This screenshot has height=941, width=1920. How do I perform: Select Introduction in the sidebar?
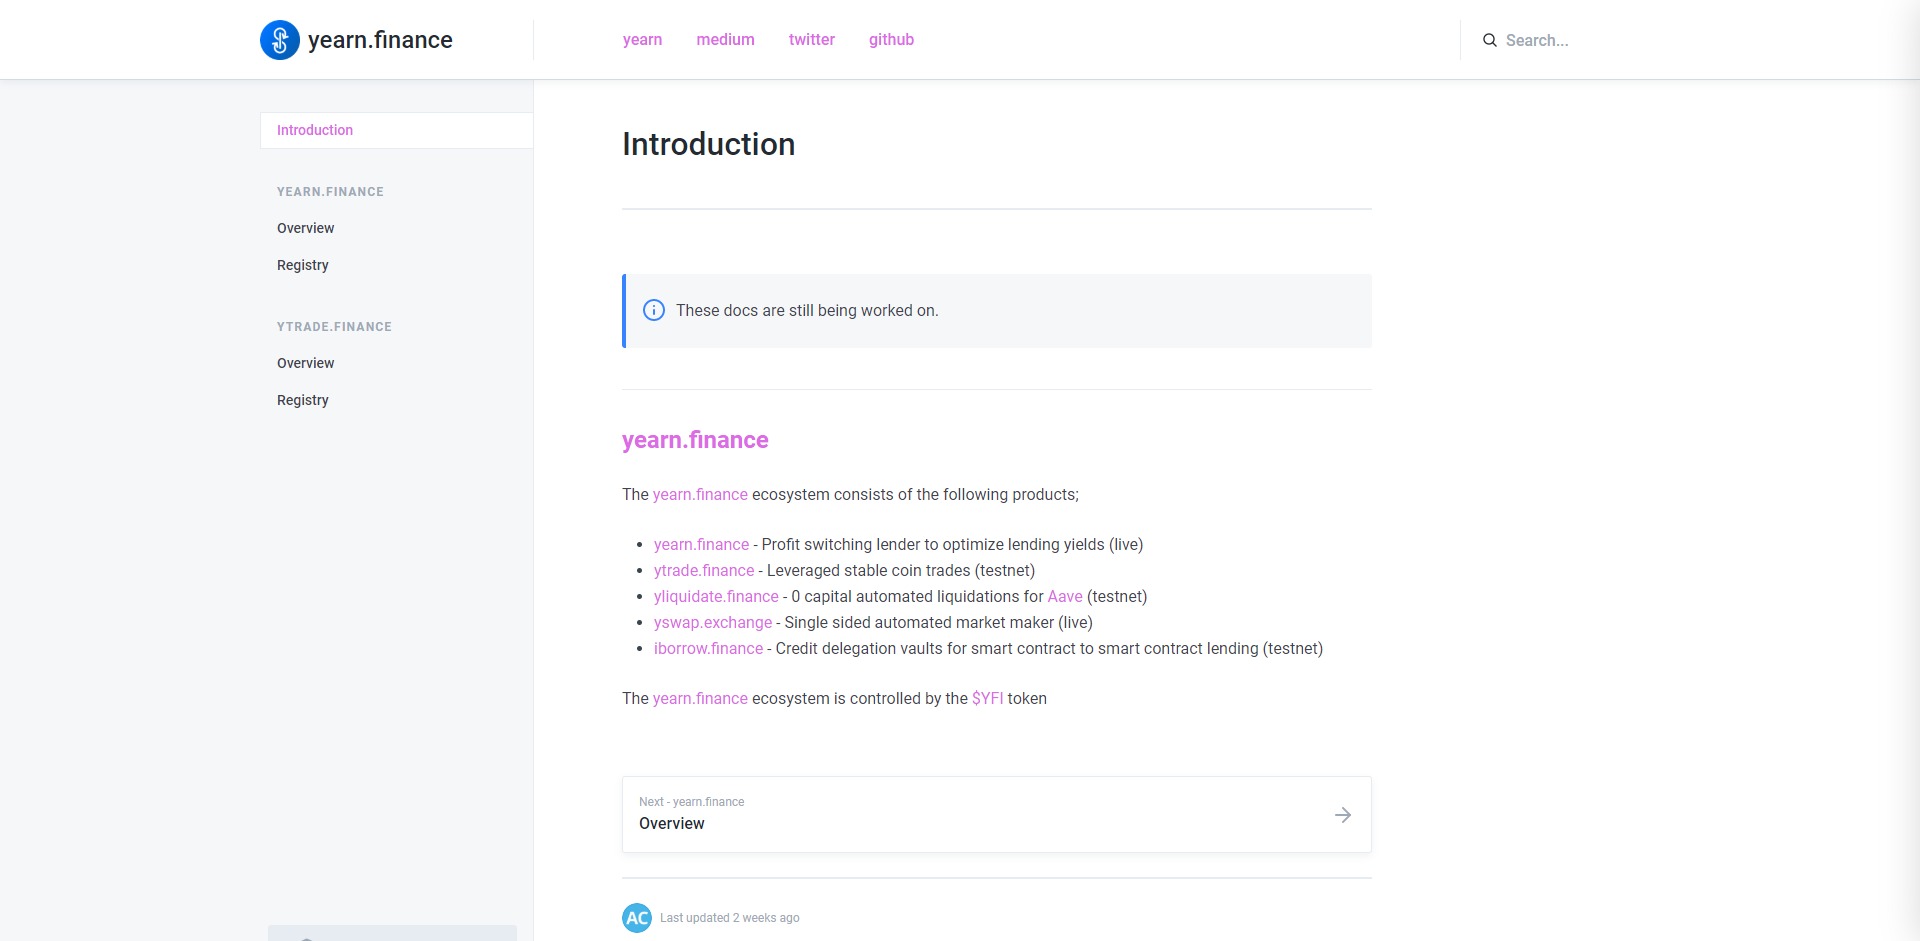tap(396, 130)
